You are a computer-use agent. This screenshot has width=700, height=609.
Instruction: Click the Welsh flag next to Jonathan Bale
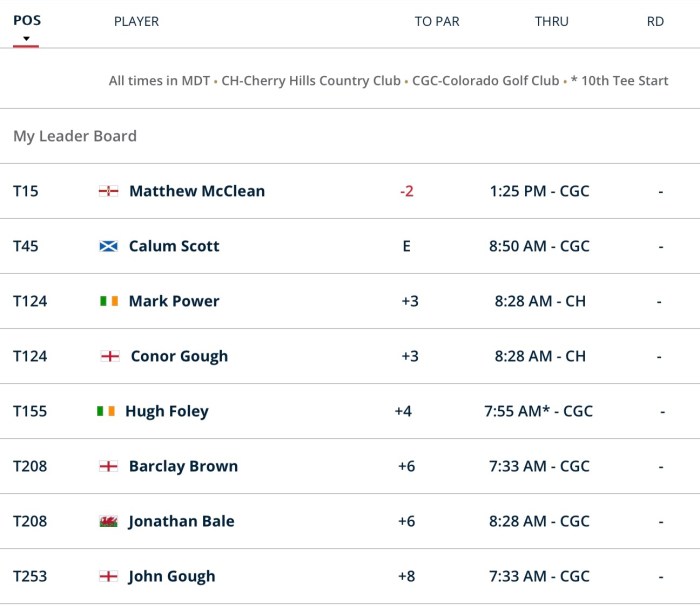coord(109,521)
